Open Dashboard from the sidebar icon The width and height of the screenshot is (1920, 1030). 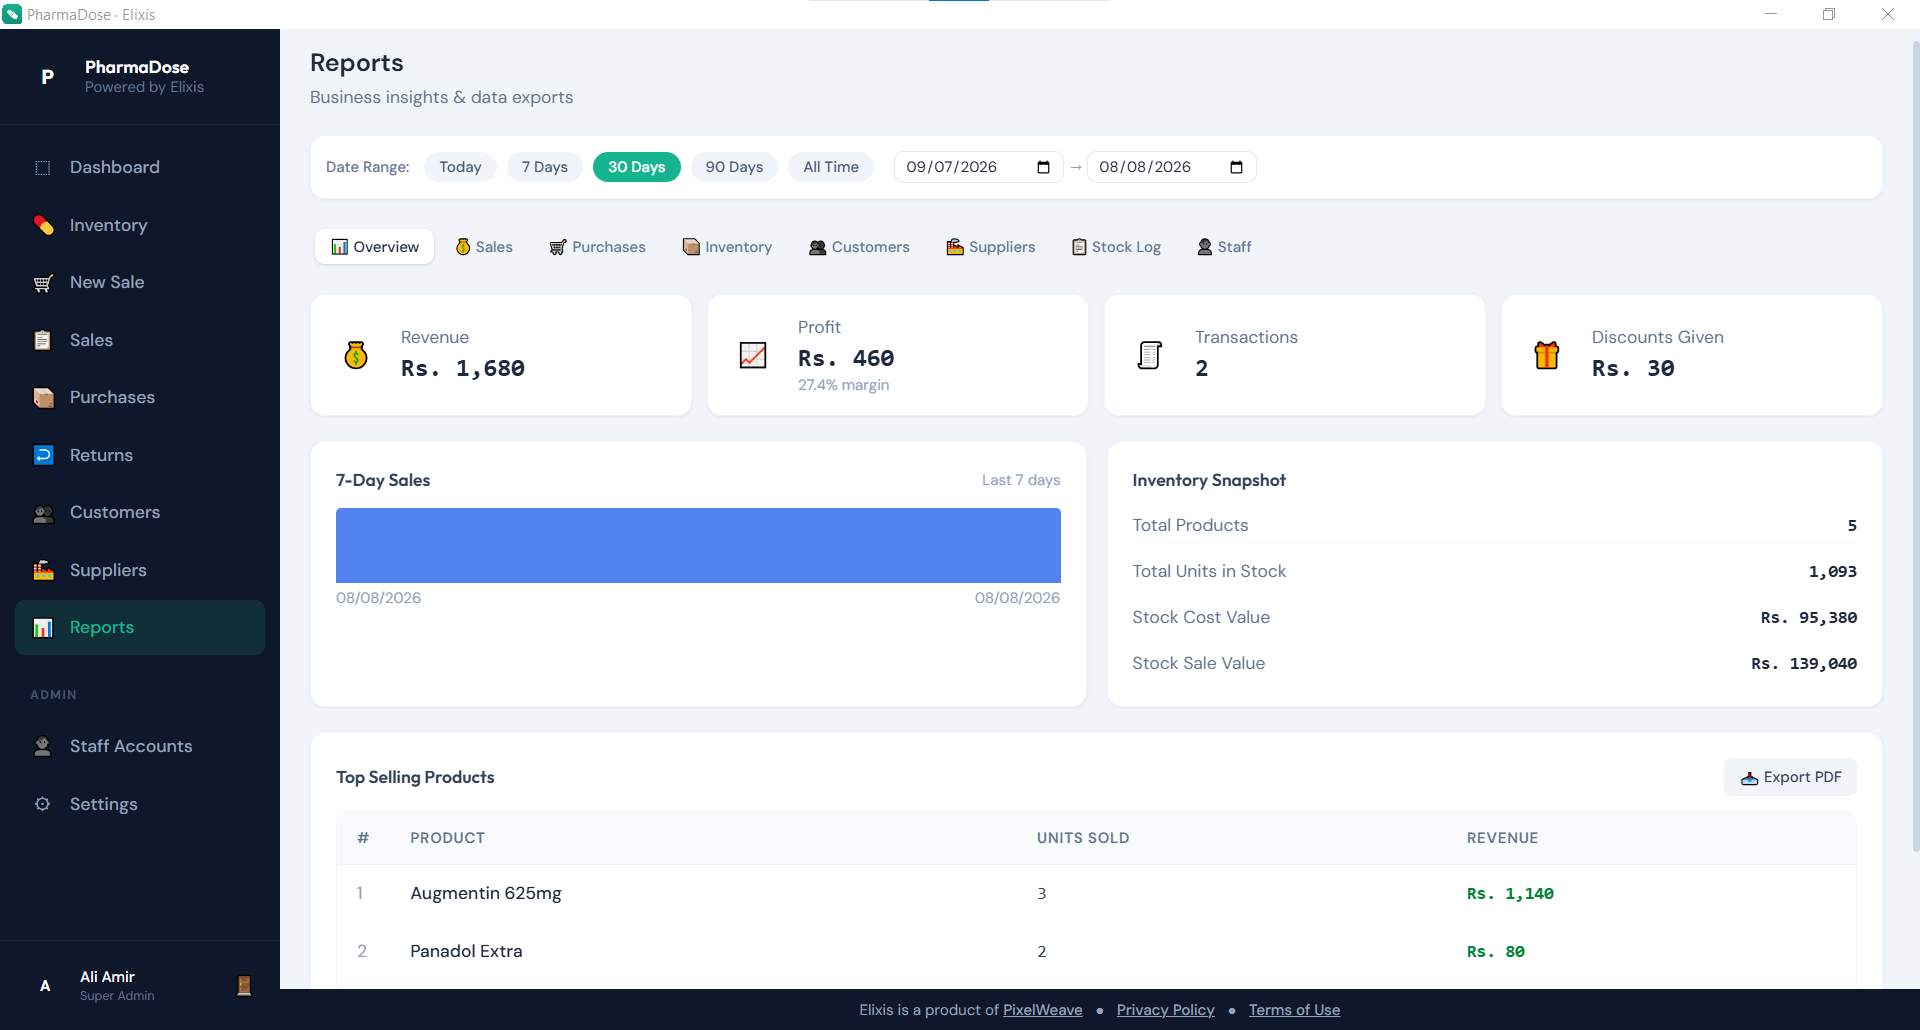(x=43, y=168)
